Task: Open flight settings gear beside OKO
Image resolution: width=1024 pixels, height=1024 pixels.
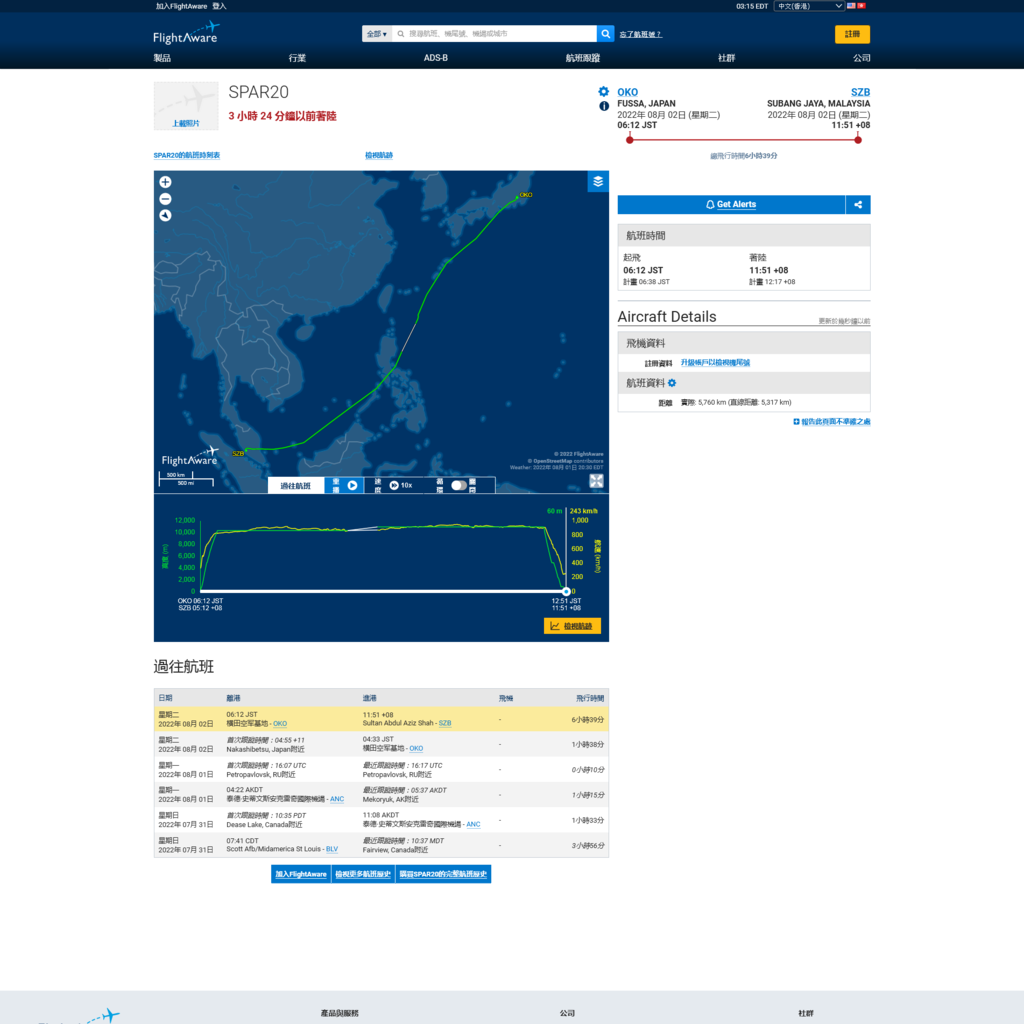Action: pos(603,91)
